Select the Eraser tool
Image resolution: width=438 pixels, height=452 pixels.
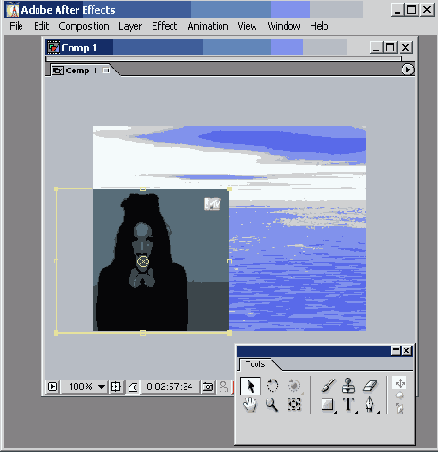pyautogui.click(x=369, y=386)
